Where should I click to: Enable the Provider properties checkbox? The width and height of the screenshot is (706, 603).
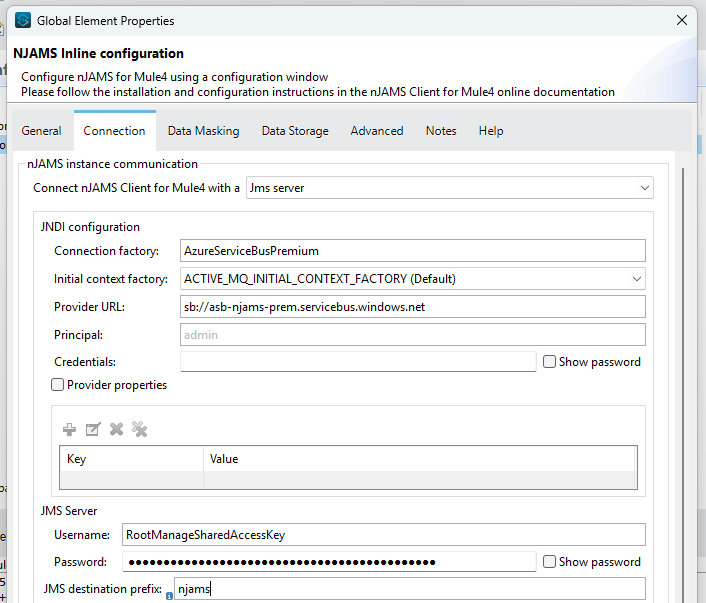pyautogui.click(x=57, y=385)
